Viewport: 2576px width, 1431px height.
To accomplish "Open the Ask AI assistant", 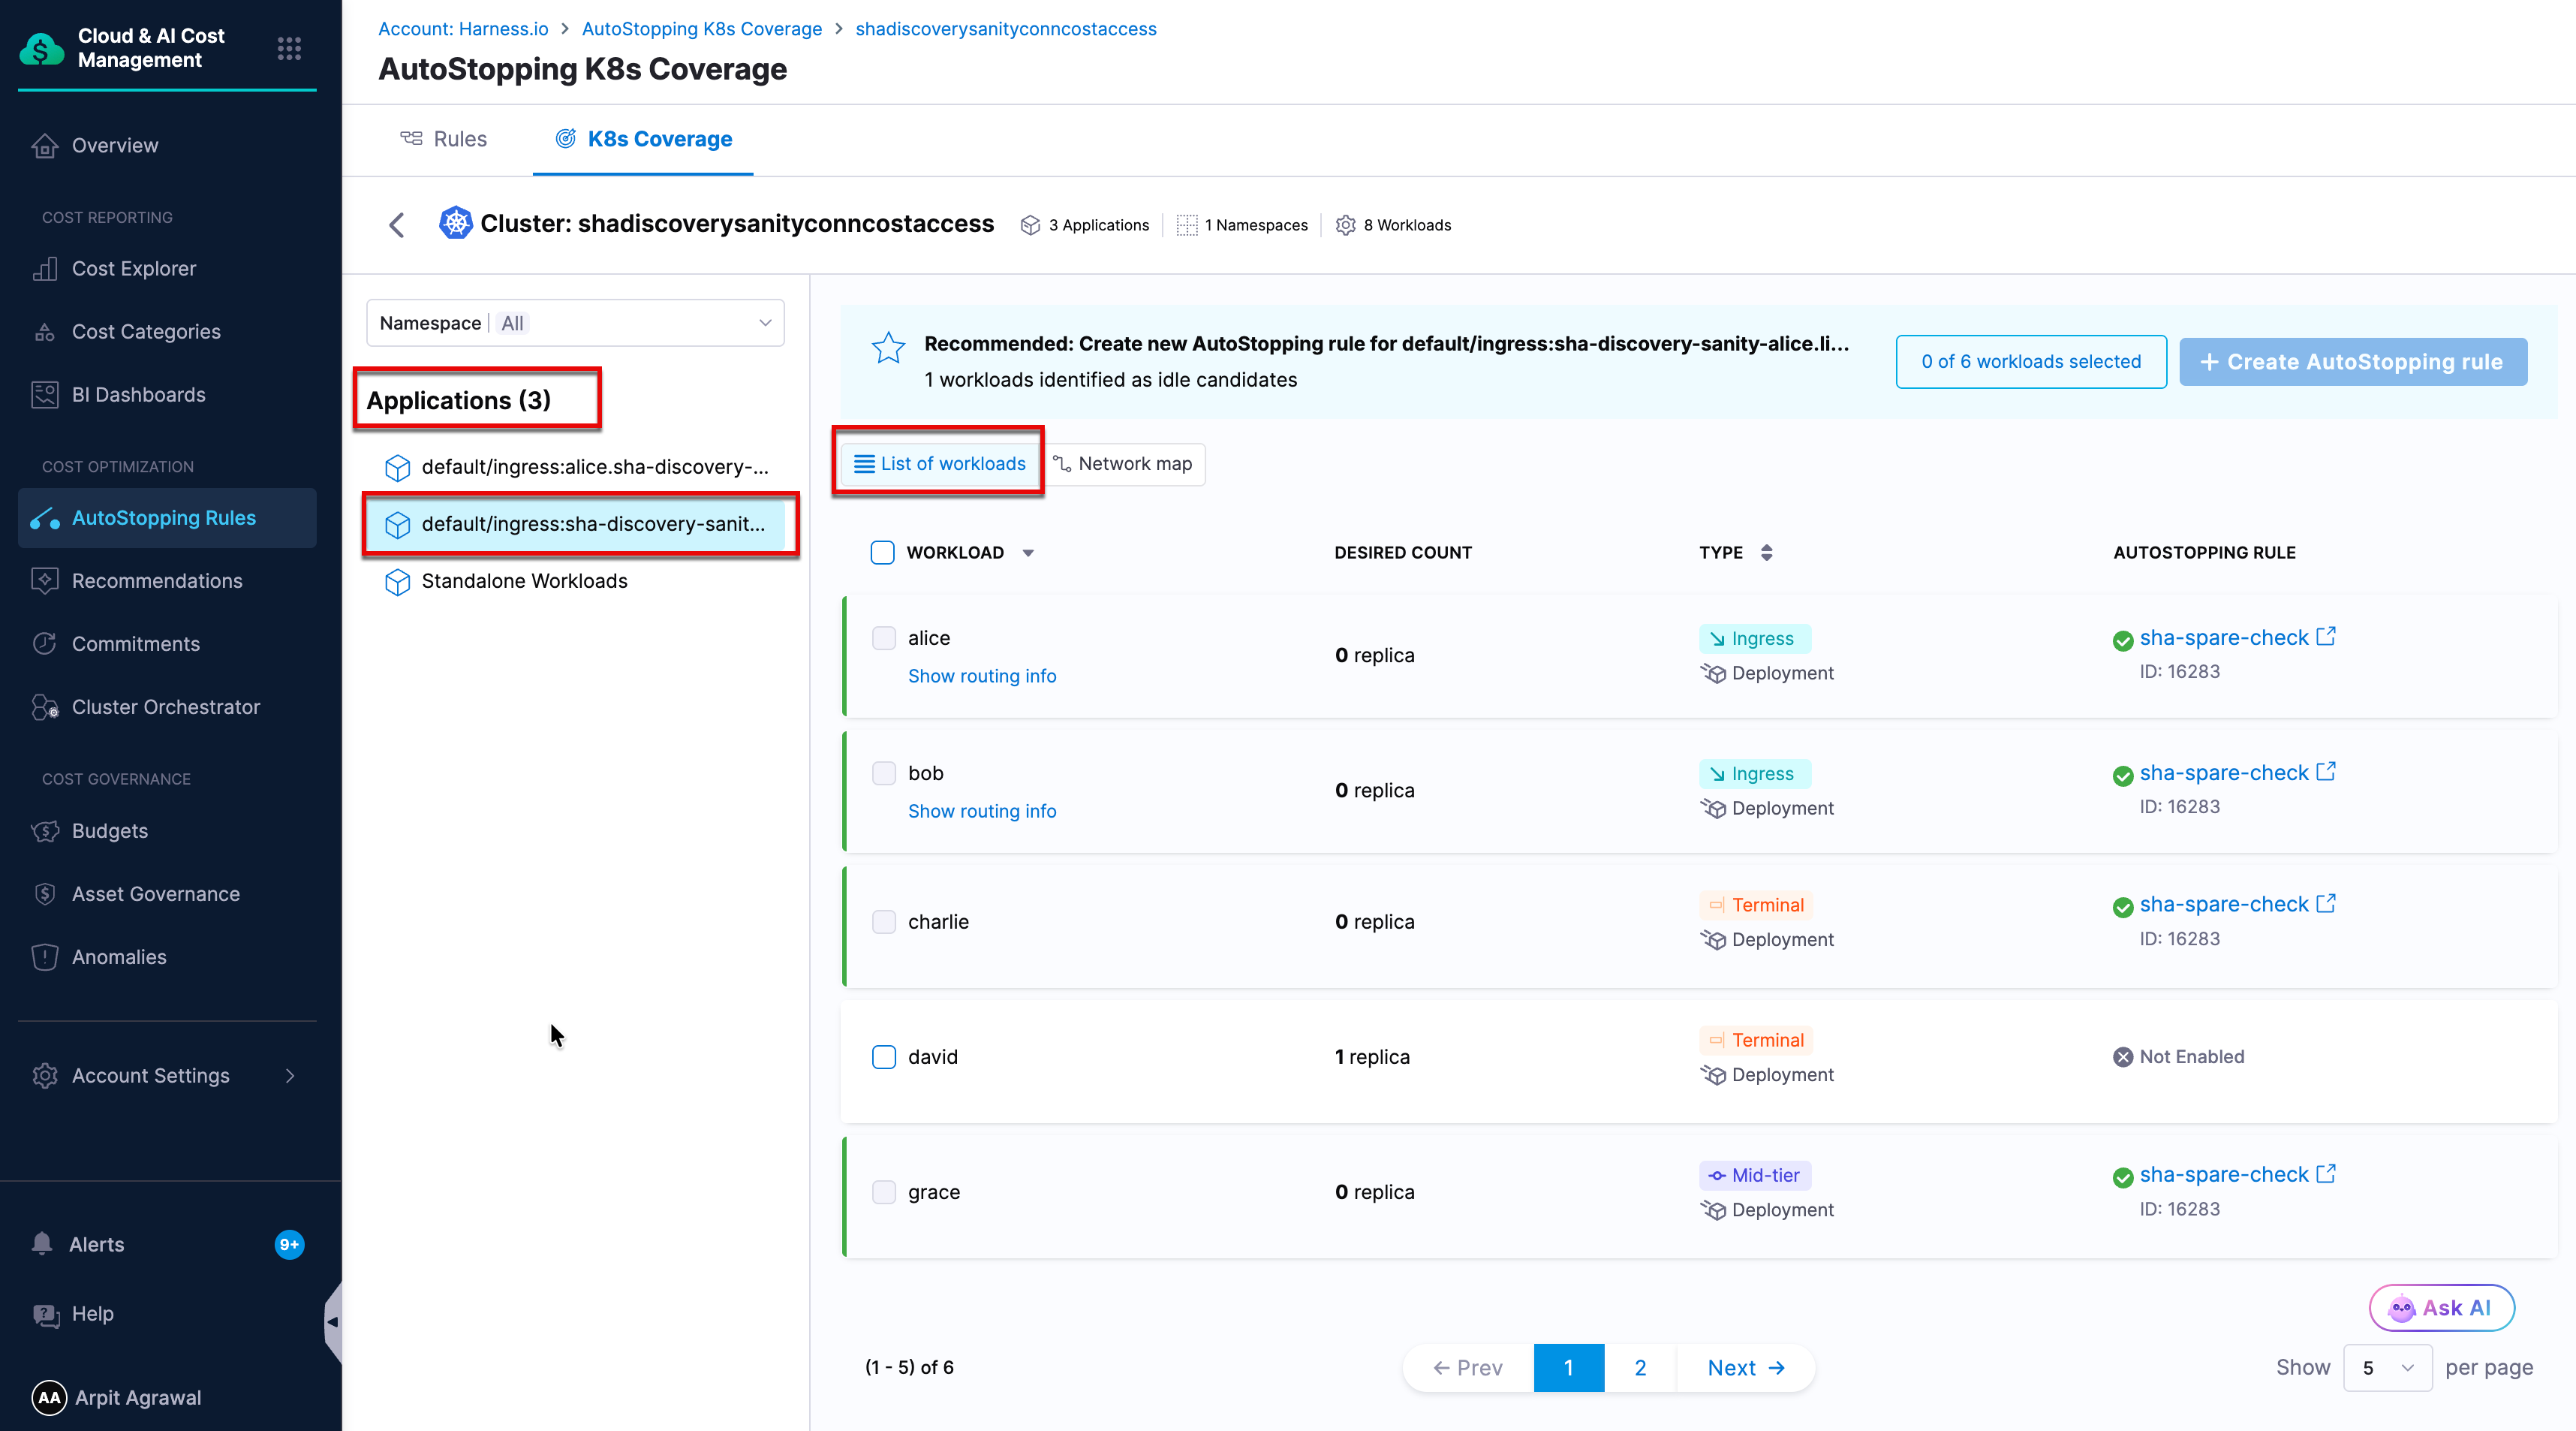I will (x=2441, y=1307).
